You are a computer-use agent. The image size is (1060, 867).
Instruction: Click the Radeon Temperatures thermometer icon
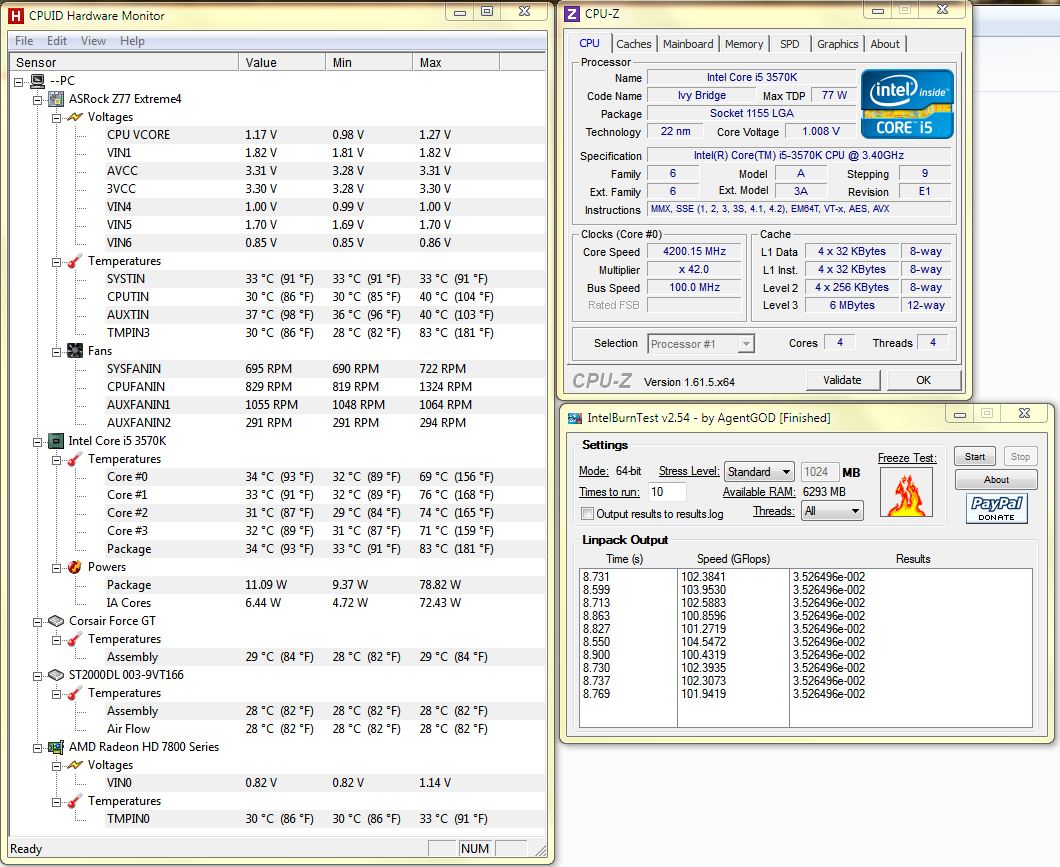click(75, 801)
